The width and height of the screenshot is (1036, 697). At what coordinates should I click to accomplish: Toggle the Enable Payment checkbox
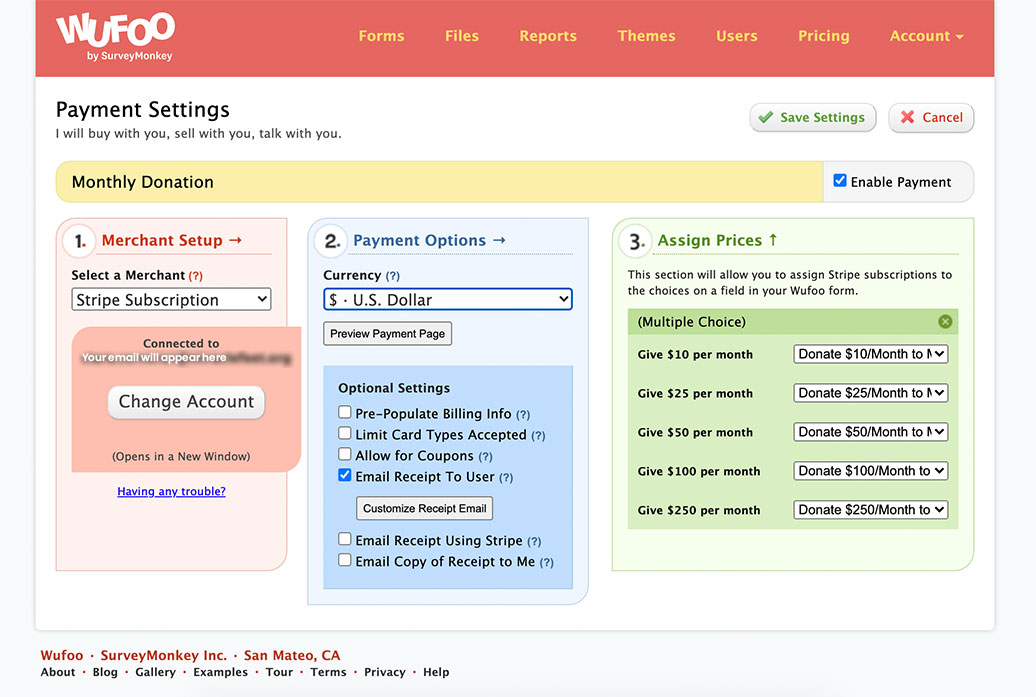(840, 180)
